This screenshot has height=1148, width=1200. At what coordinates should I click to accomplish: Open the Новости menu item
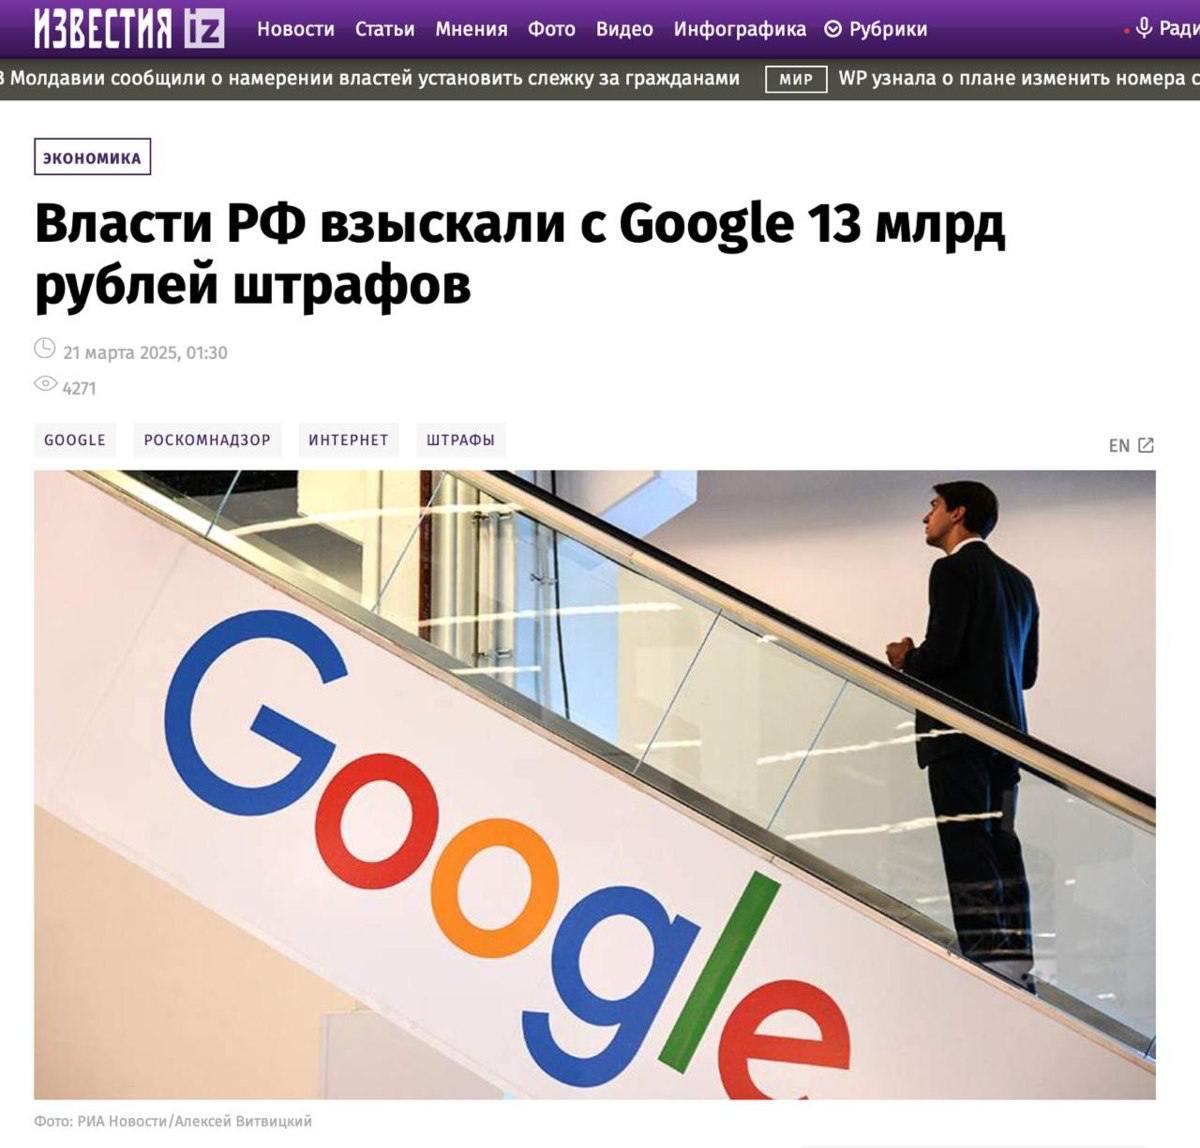[296, 29]
